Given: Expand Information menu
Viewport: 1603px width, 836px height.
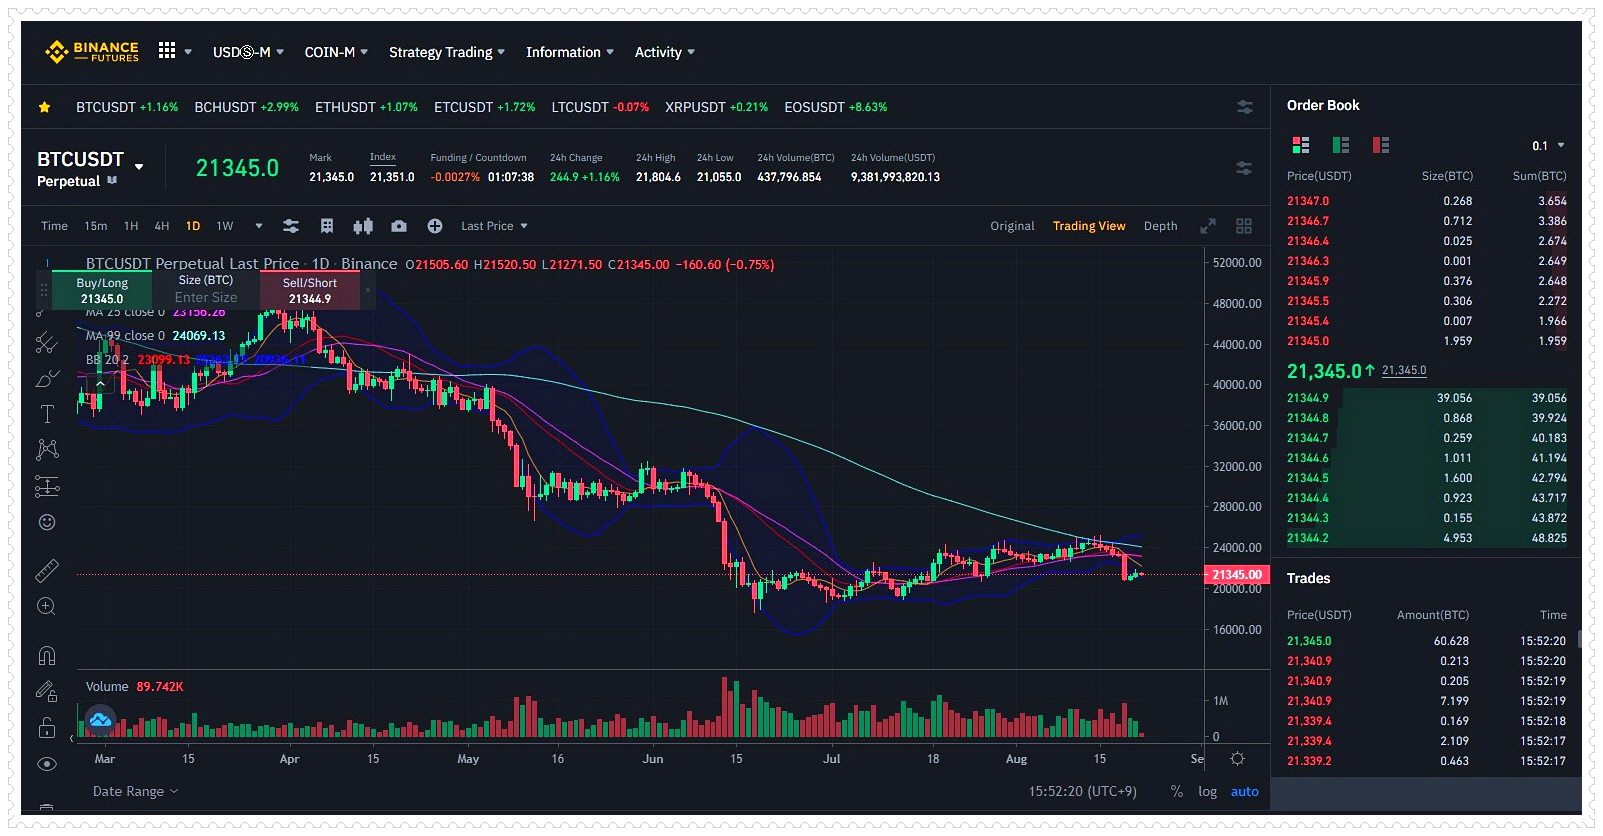Looking at the screenshot, I should point(570,52).
